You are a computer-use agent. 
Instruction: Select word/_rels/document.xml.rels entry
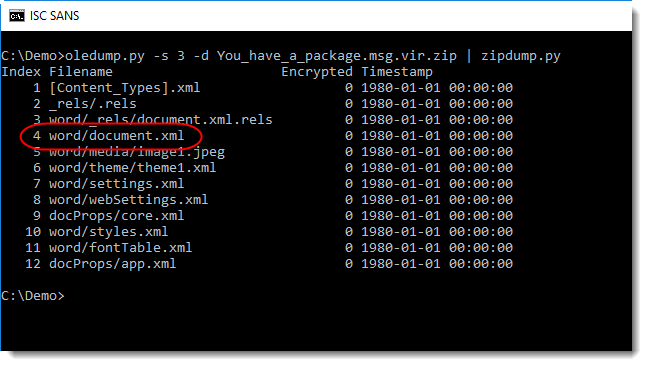(161, 120)
